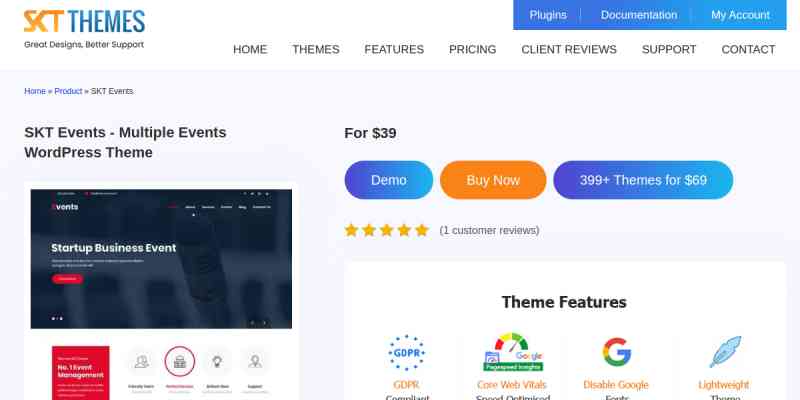Click the highlighted circular icon in theme preview
Screen dimensions: 800x400
pos(180,361)
